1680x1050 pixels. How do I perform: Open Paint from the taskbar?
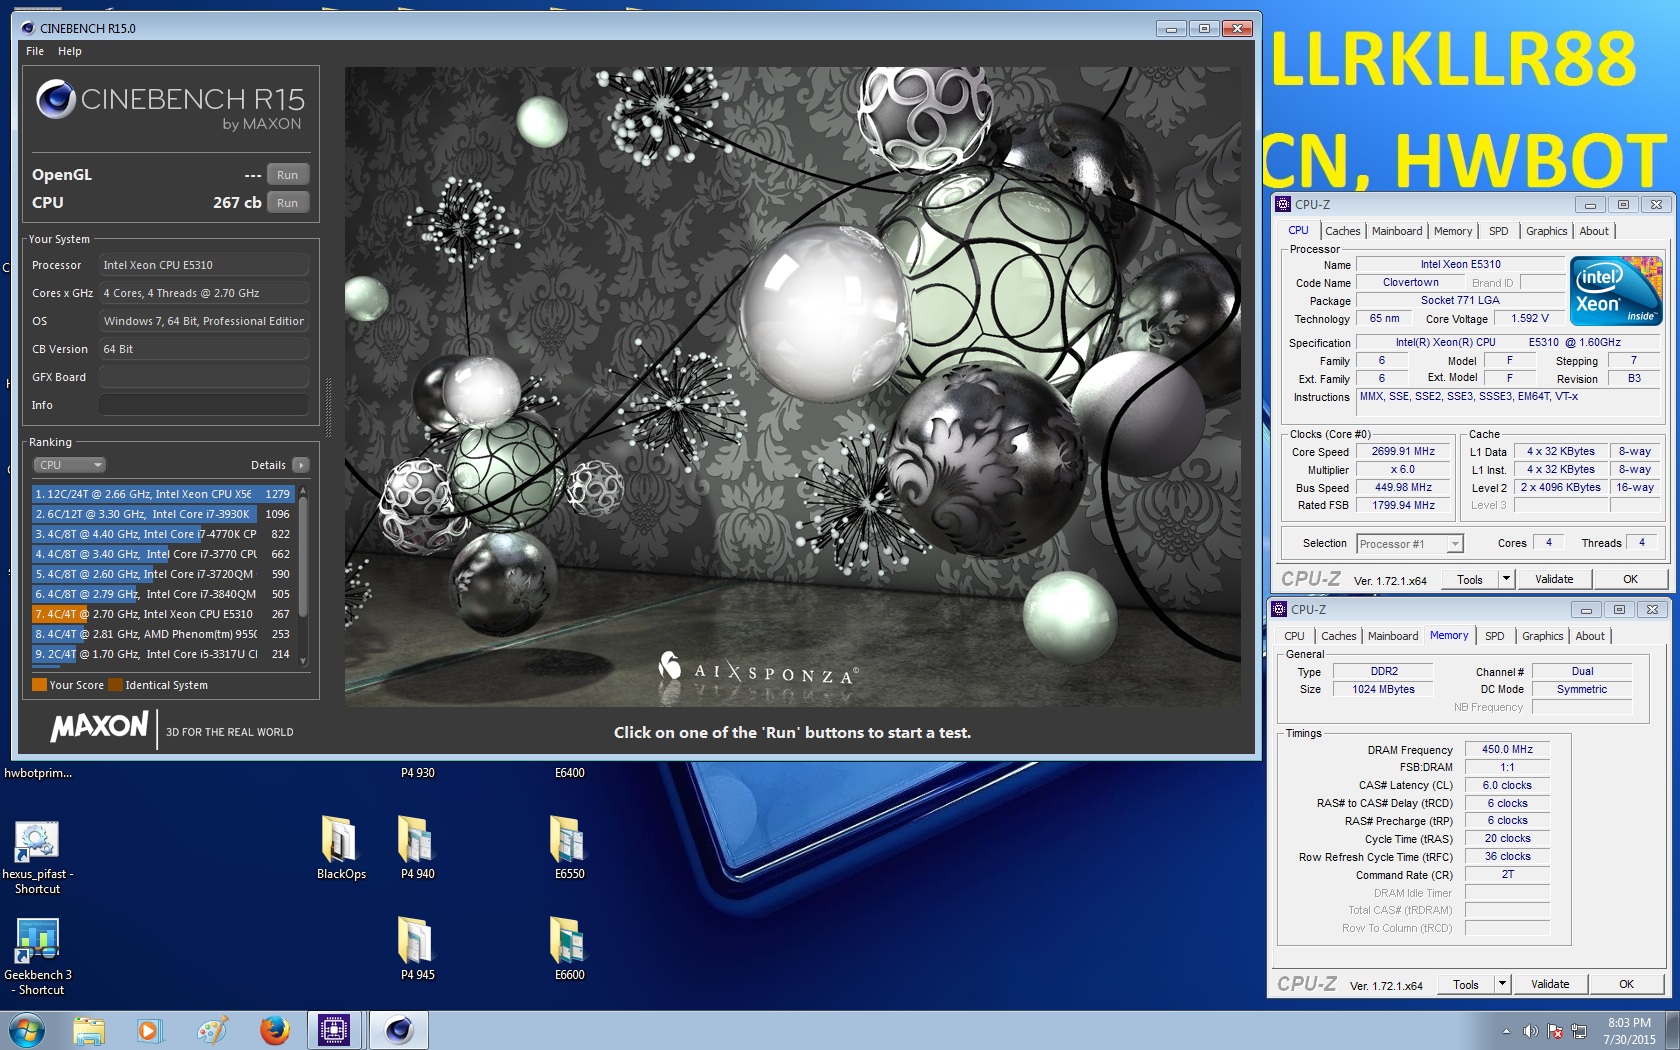pyautogui.click(x=212, y=1030)
